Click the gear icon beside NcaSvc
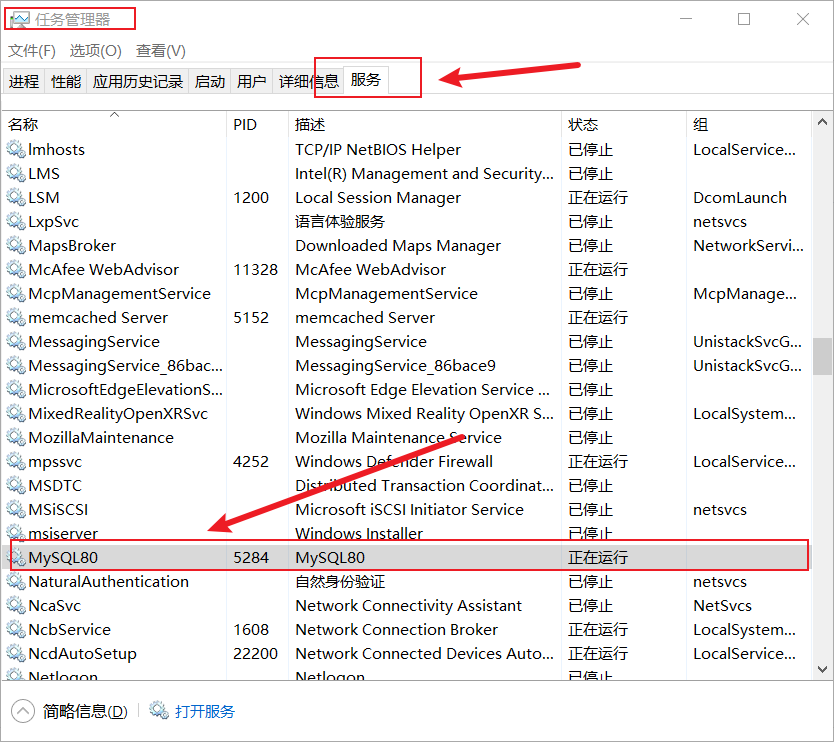 16,605
